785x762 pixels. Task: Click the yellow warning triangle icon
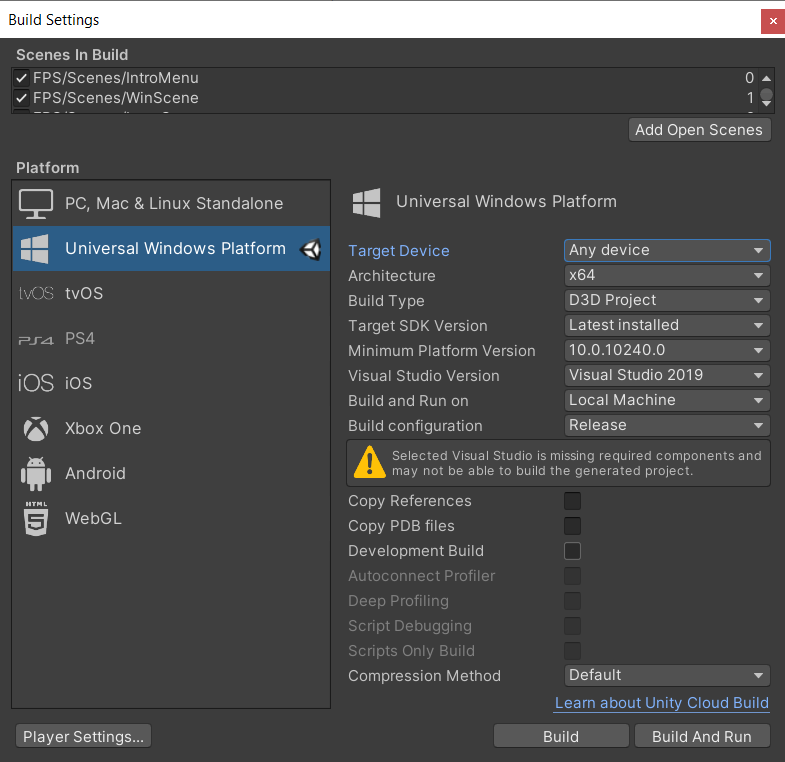coord(369,462)
